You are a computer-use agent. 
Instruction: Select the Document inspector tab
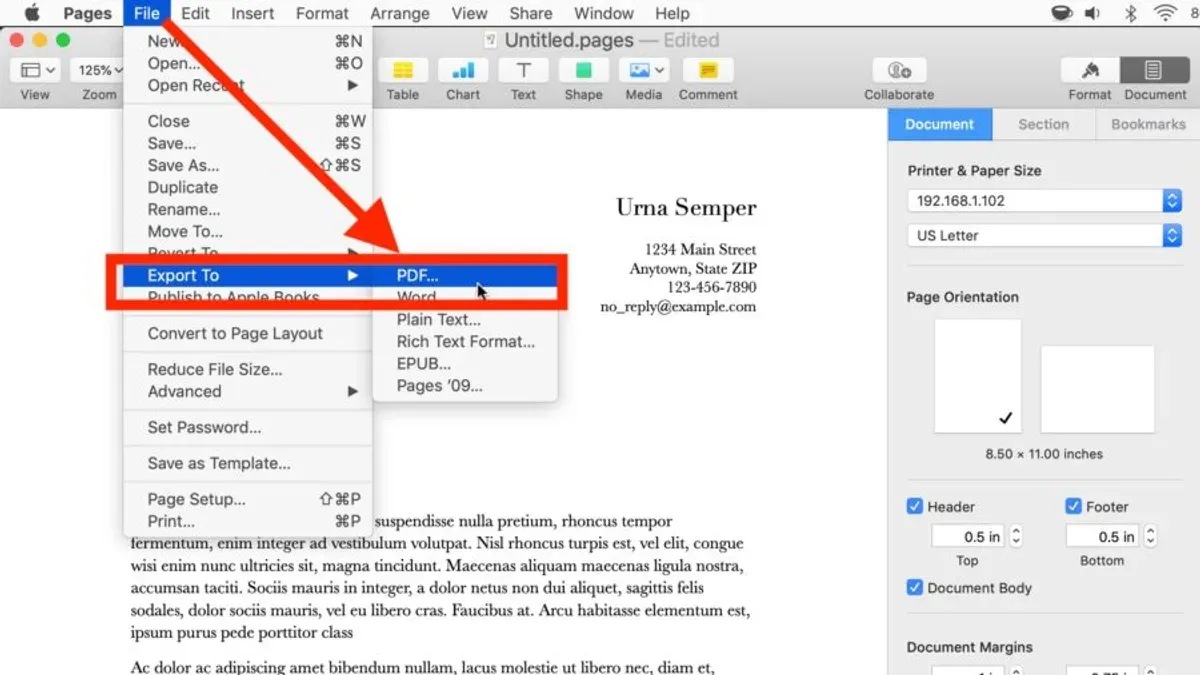939,124
